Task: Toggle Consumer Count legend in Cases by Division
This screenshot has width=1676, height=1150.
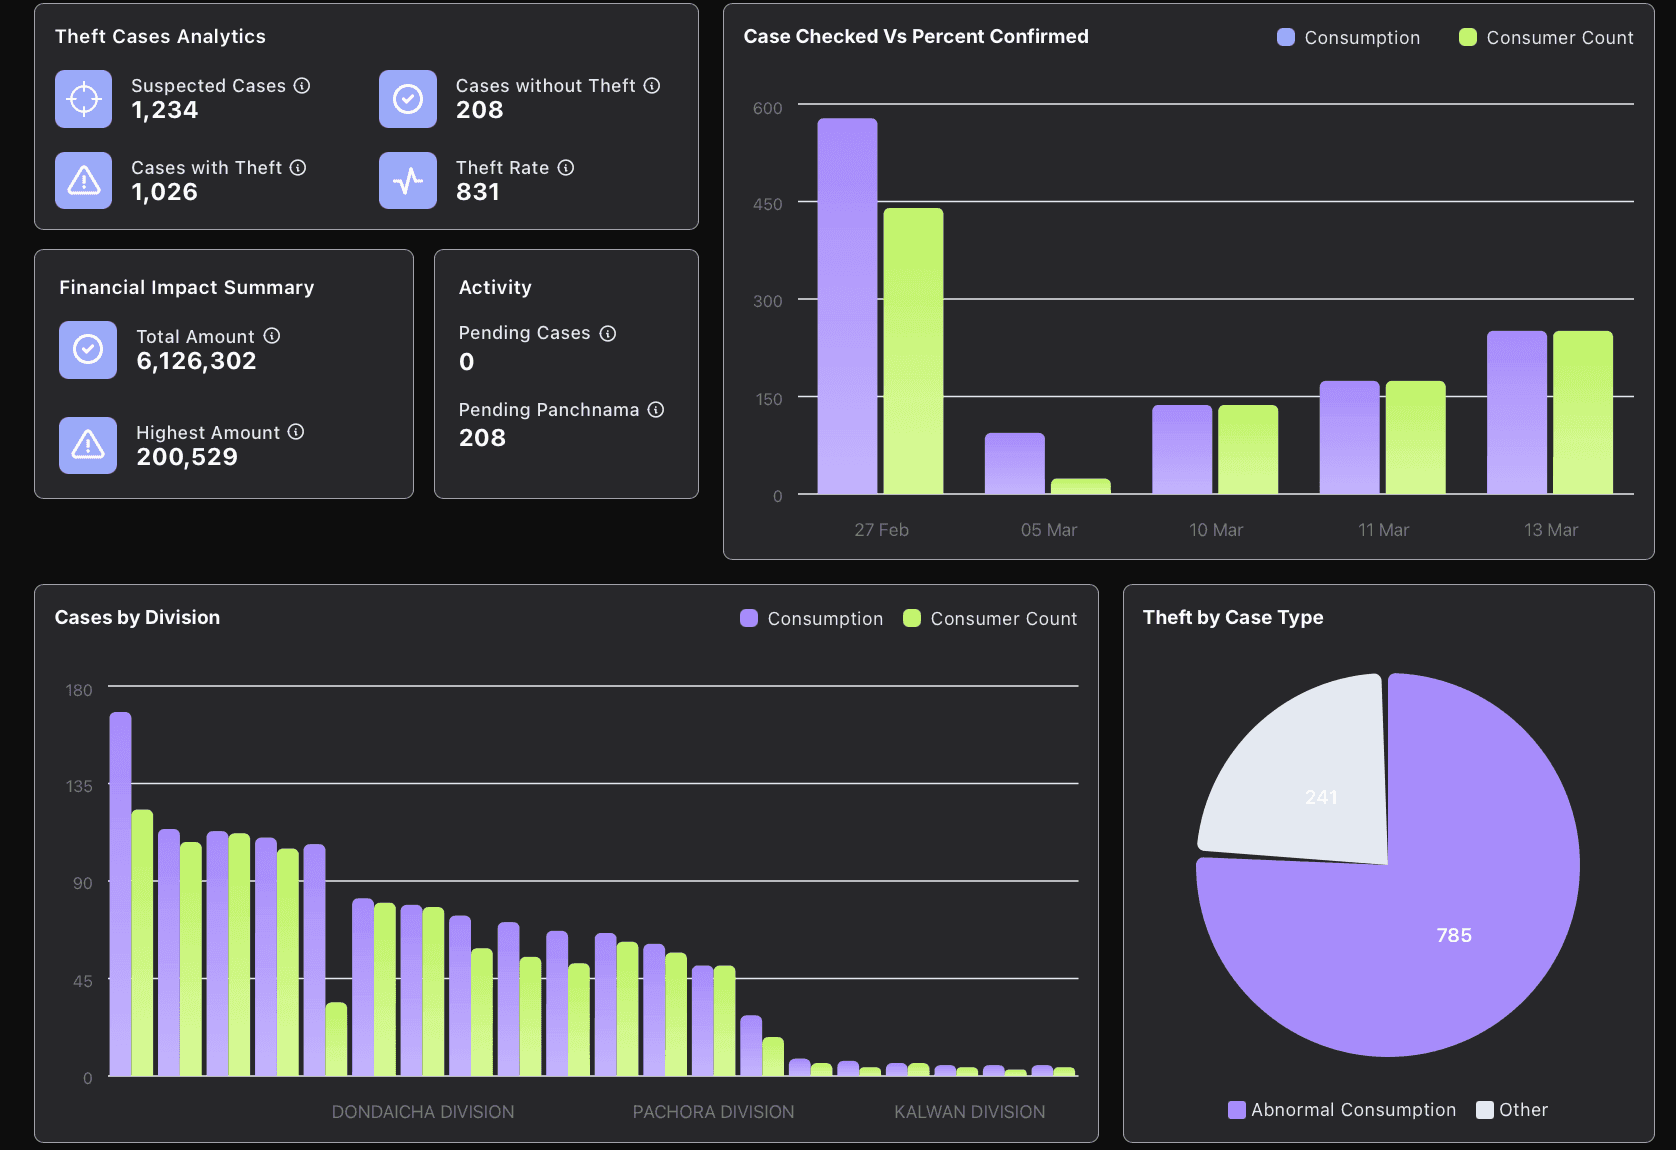Action: tap(990, 619)
